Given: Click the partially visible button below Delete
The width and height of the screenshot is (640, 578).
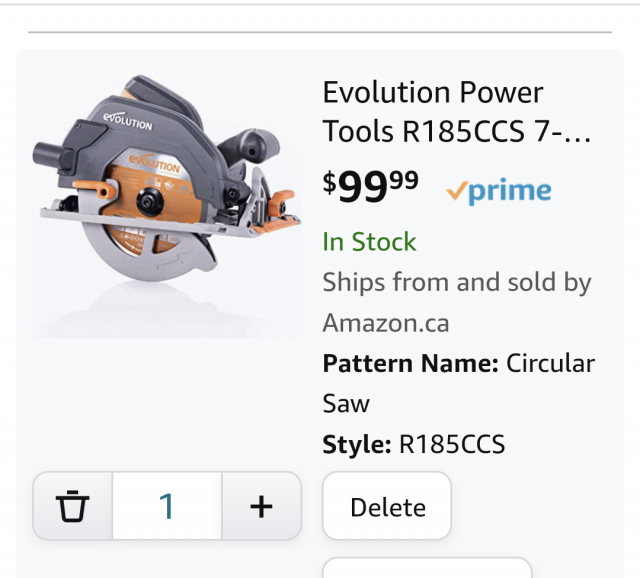Looking at the screenshot, I should [427, 568].
